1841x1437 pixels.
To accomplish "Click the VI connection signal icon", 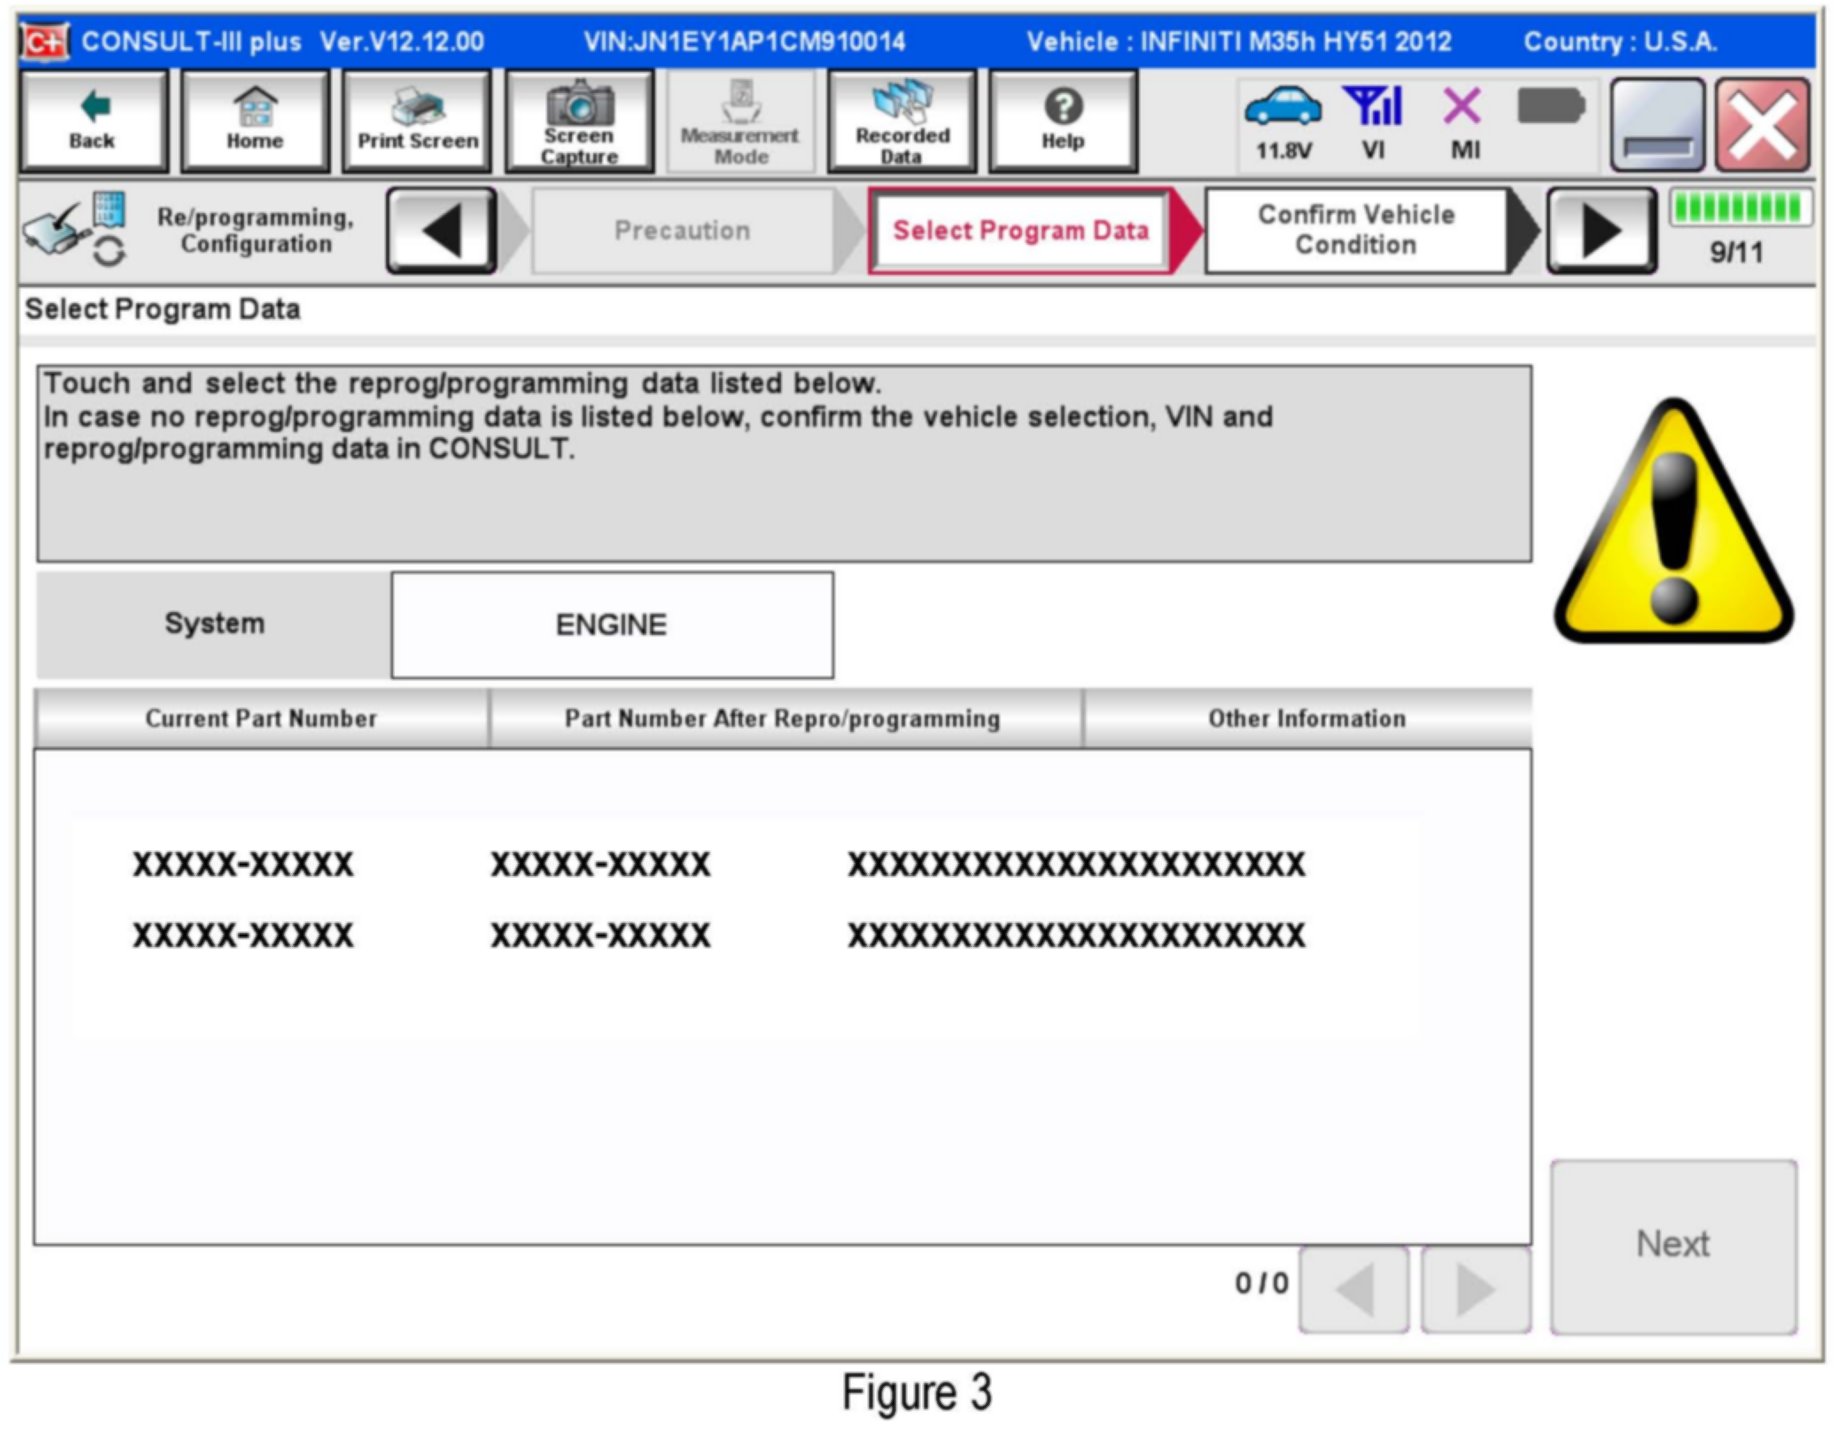I will 1373,108.
